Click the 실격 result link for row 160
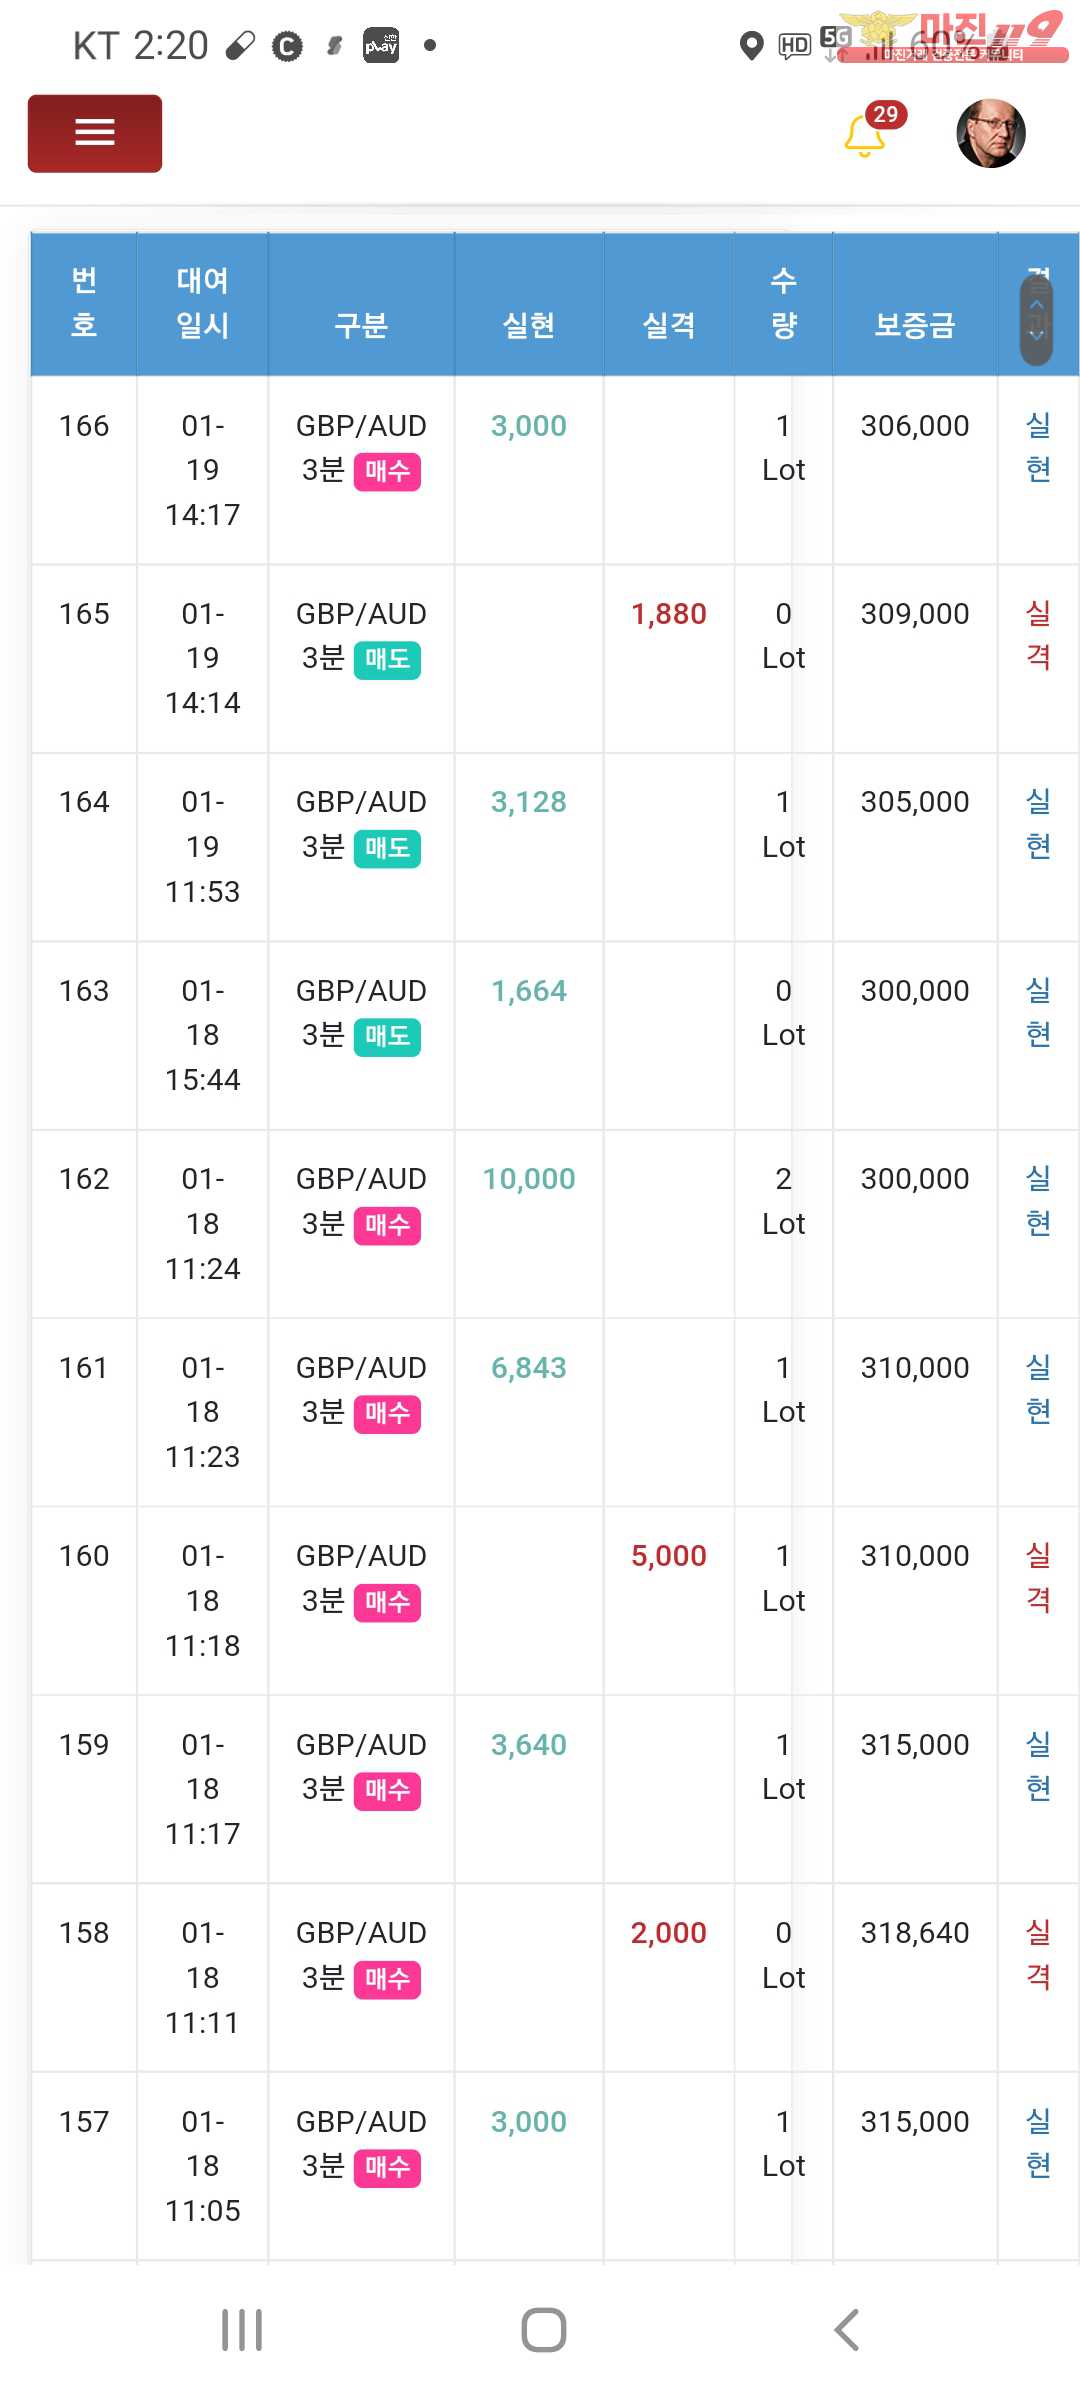The height and width of the screenshot is (2400, 1080). pos(1038,1578)
